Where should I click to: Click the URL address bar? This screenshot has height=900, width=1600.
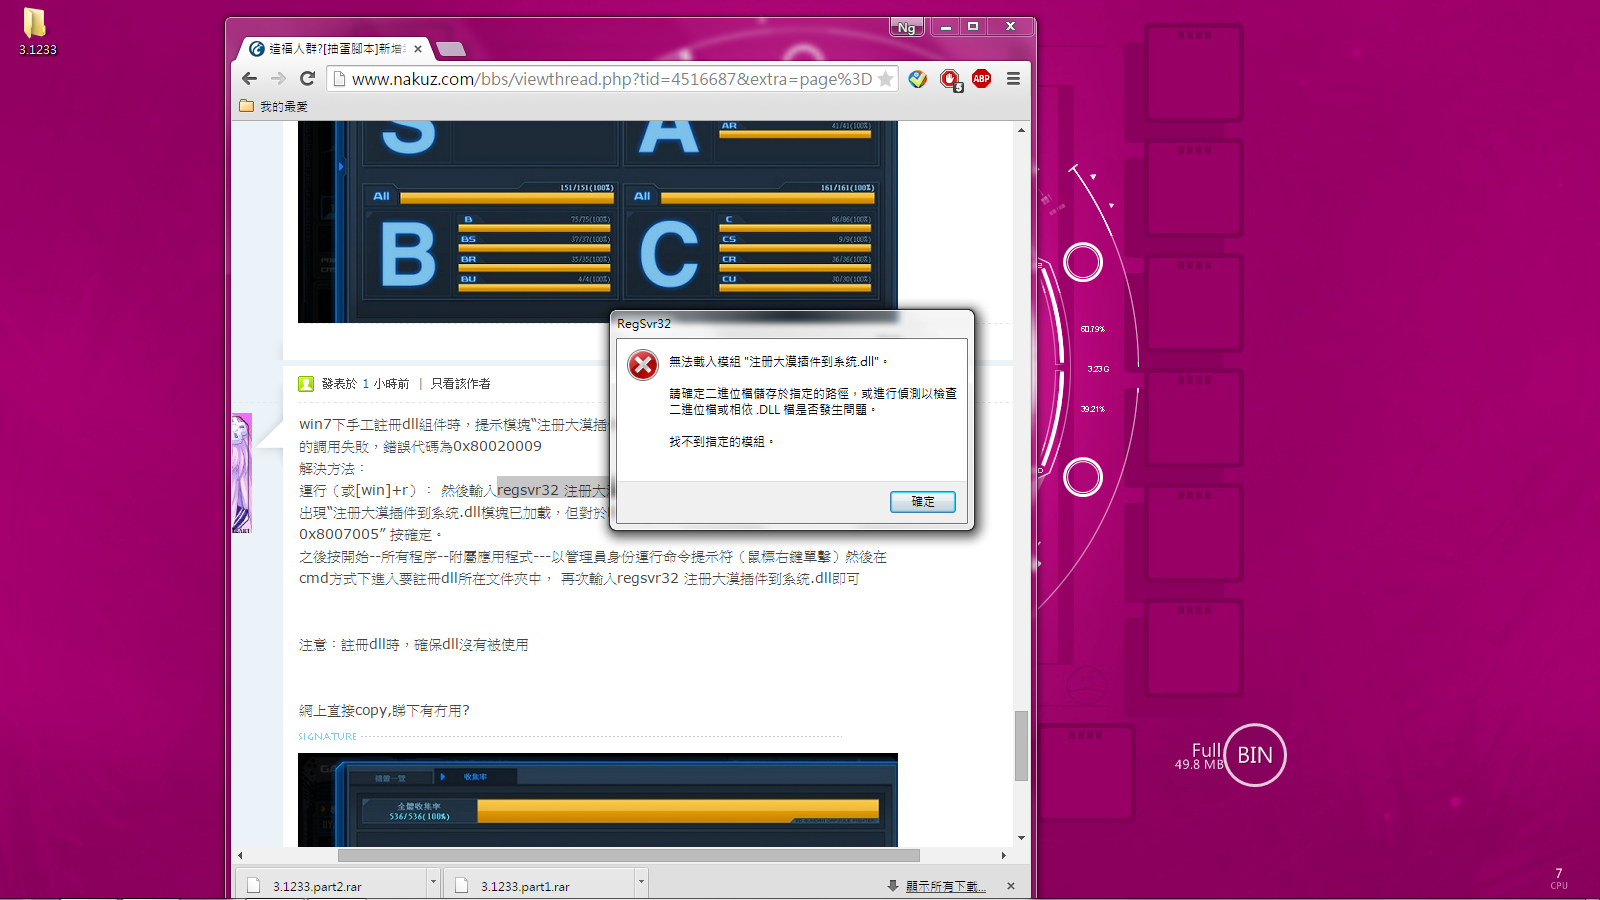[x=611, y=79]
